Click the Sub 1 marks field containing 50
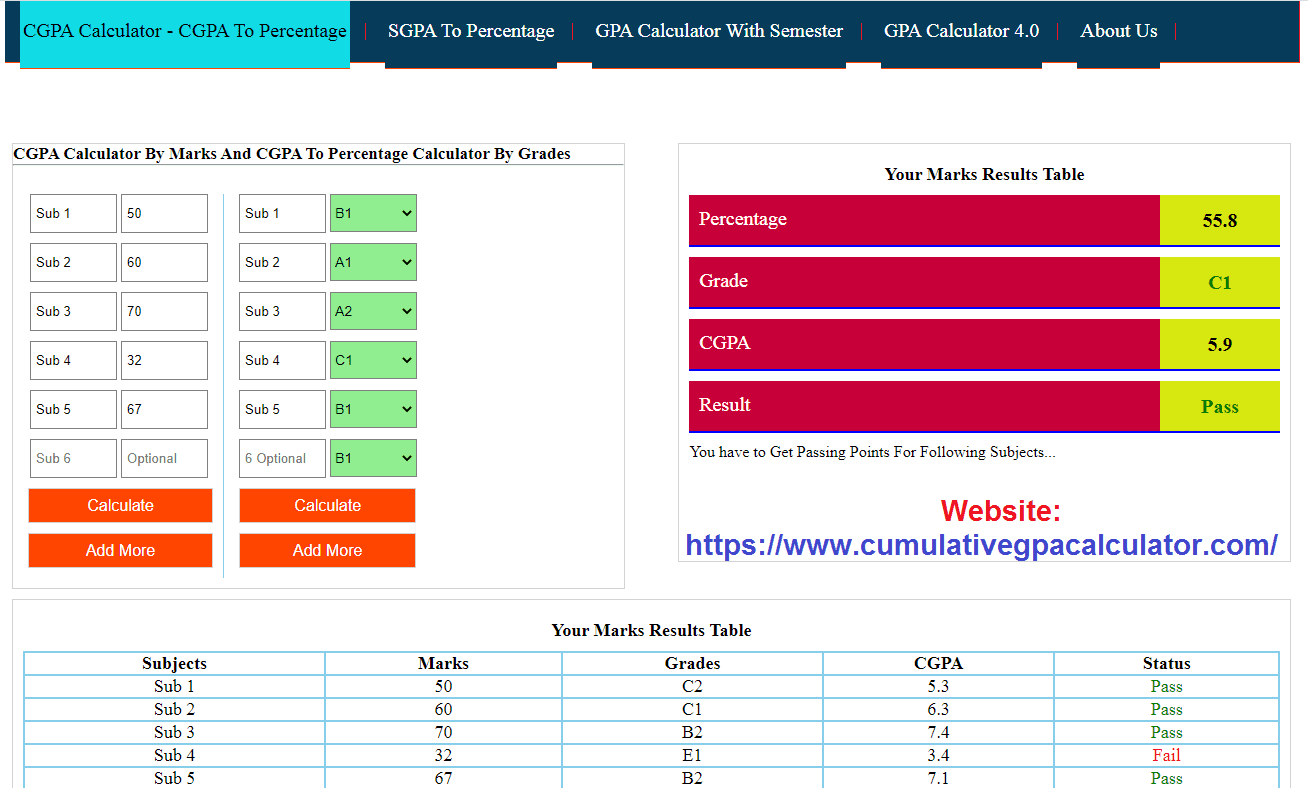 pyautogui.click(x=164, y=213)
